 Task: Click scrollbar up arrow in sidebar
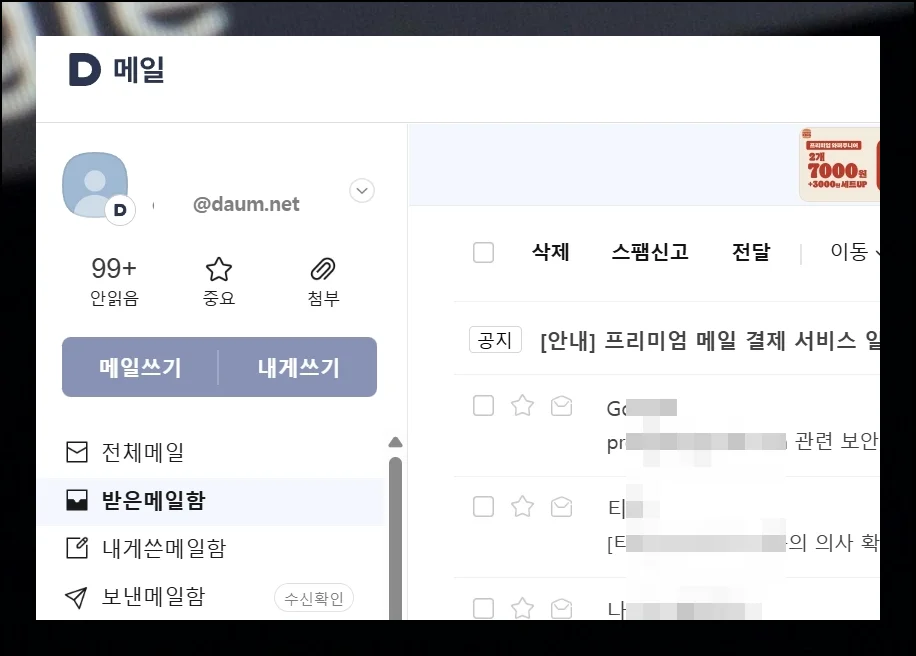tap(395, 442)
